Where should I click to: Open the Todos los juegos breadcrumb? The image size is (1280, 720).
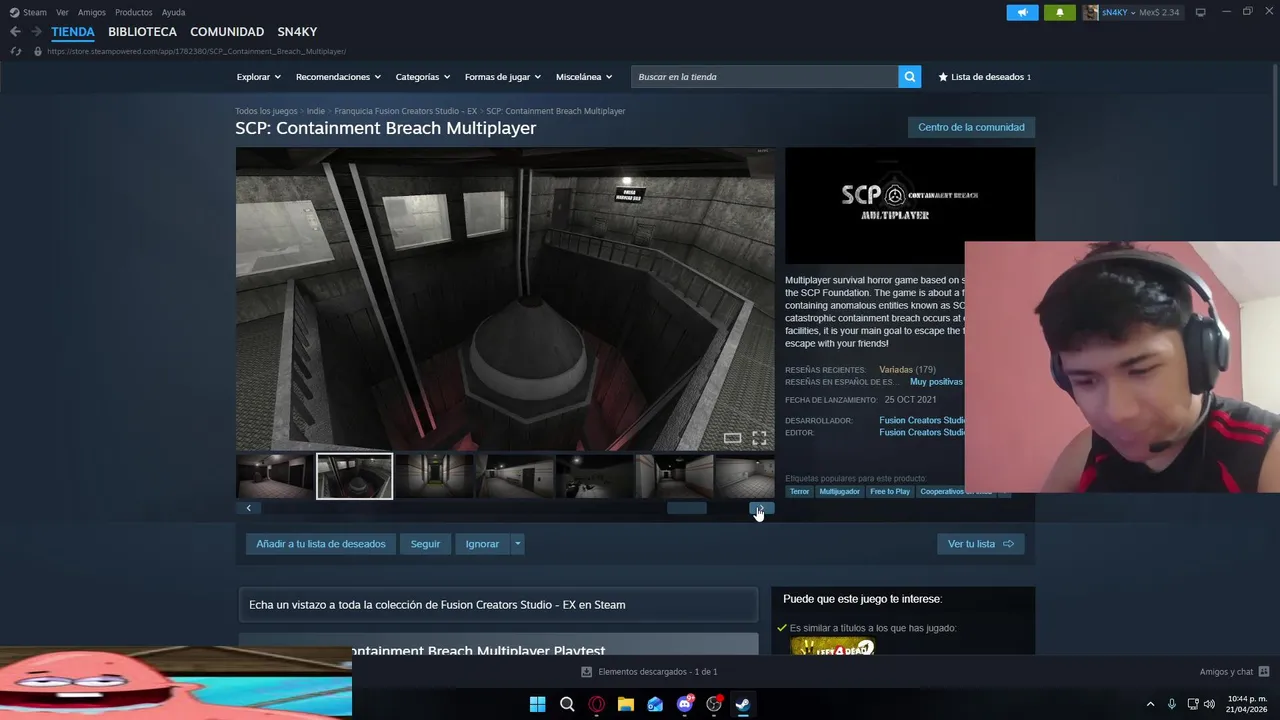pyautogui.click(x=266, y=111)
